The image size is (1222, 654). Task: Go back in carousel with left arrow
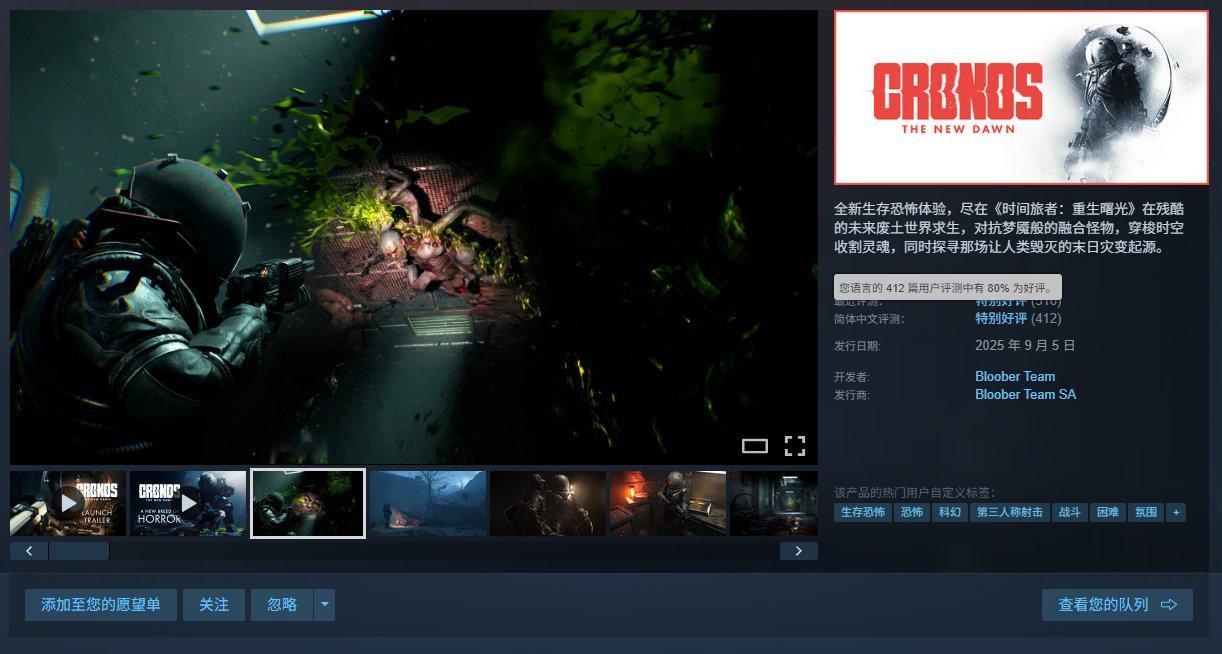[x=29, y=550]
